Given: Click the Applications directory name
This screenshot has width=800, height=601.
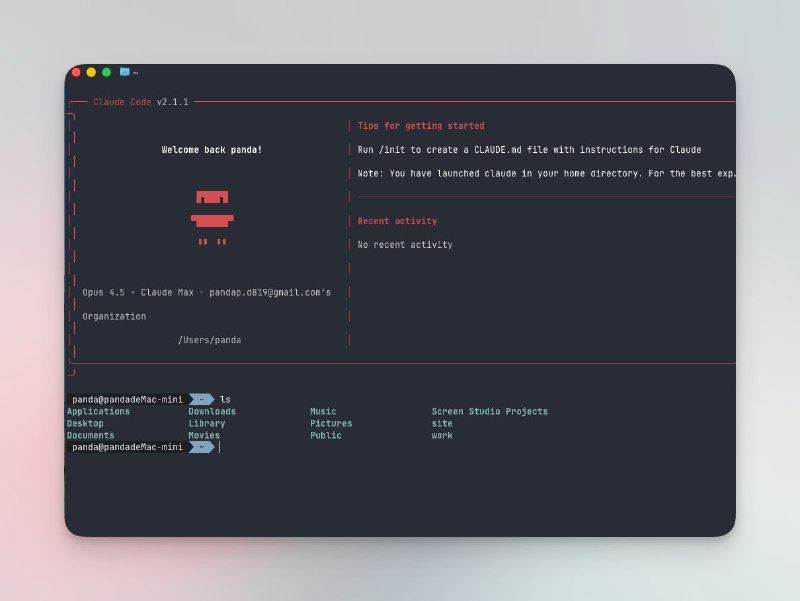Looking at the screenshot, I should point(98,411).
